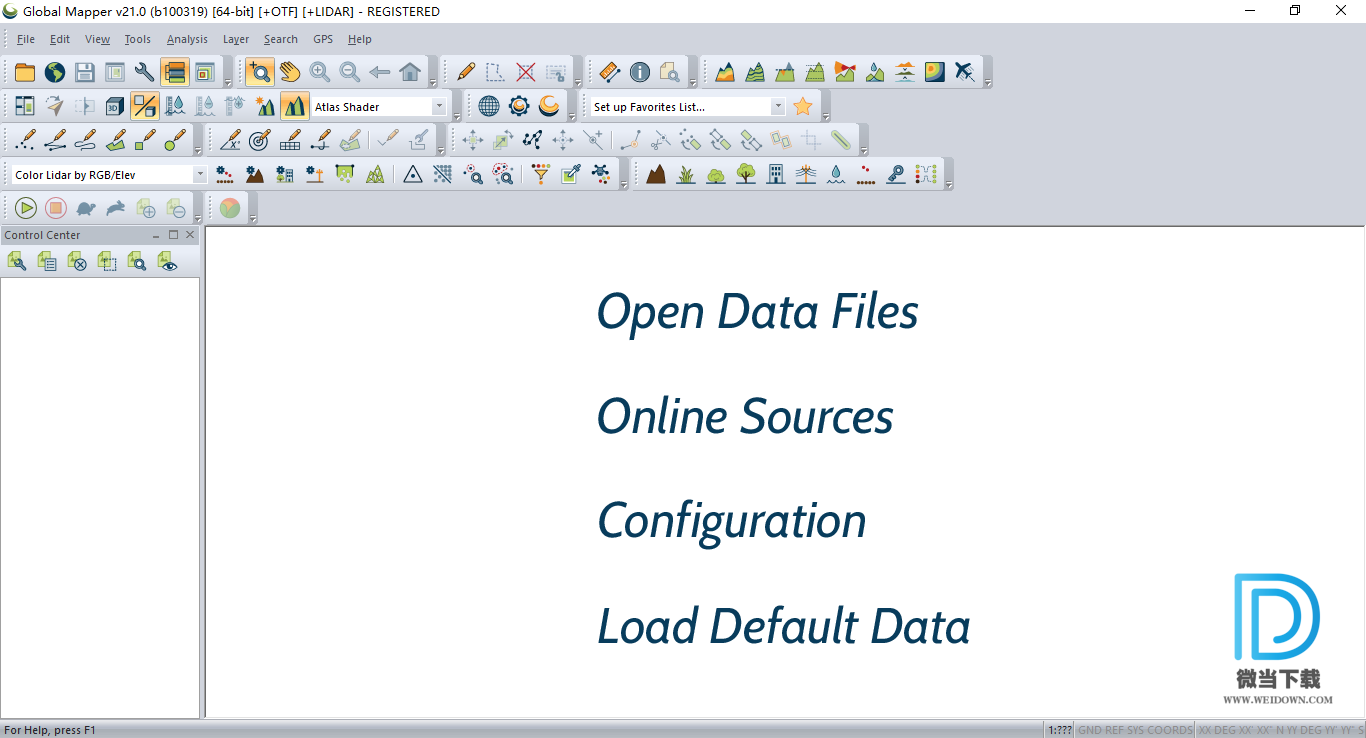The image size is (1366, 738).
Task: Click the Zoom Out magnifier icon
Action: 349,72
